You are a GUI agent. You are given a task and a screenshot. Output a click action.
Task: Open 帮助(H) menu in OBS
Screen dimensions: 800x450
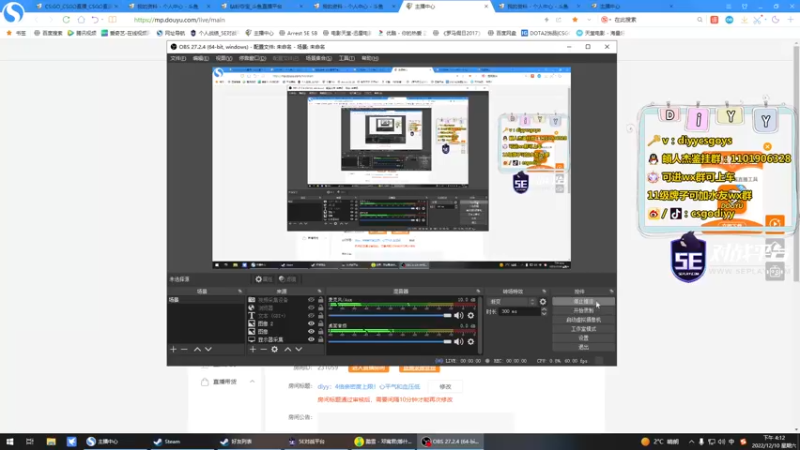point(370,58)
